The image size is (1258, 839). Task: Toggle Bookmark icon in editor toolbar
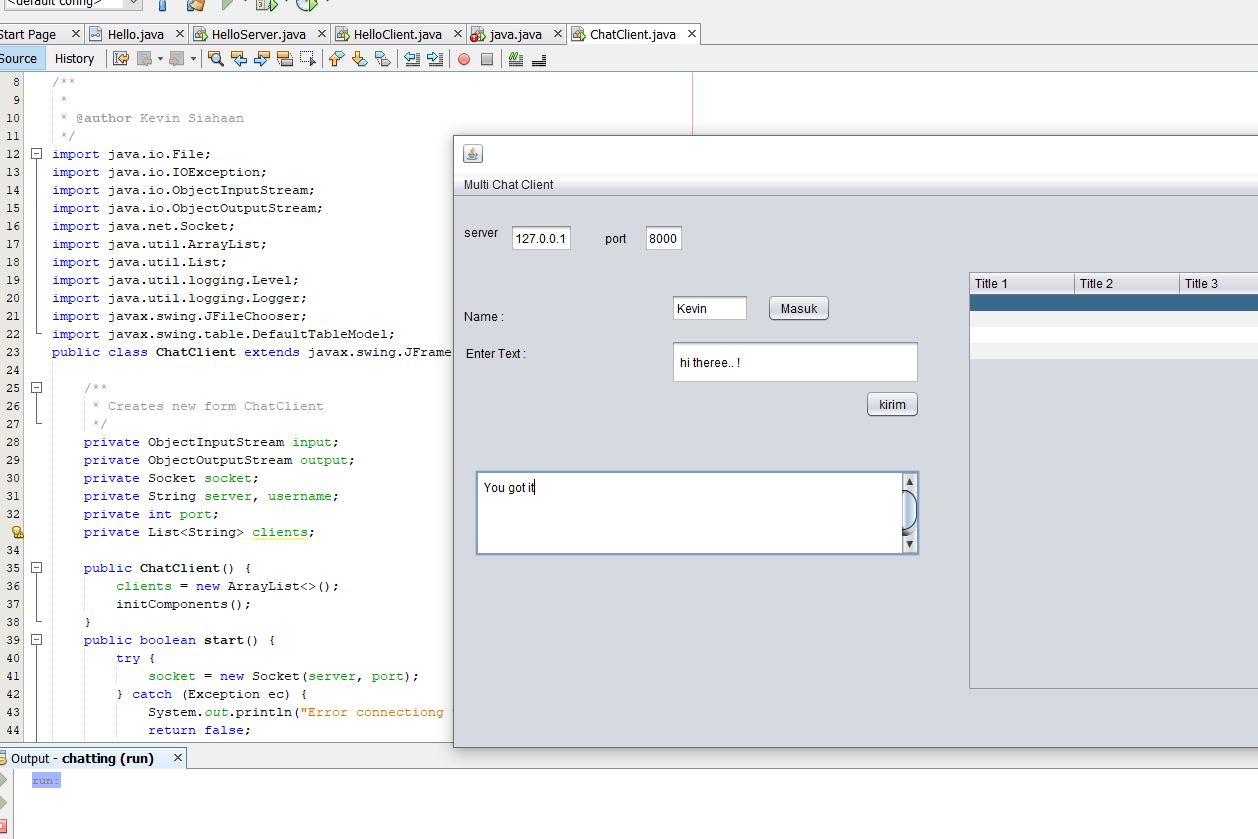point(383,59)
